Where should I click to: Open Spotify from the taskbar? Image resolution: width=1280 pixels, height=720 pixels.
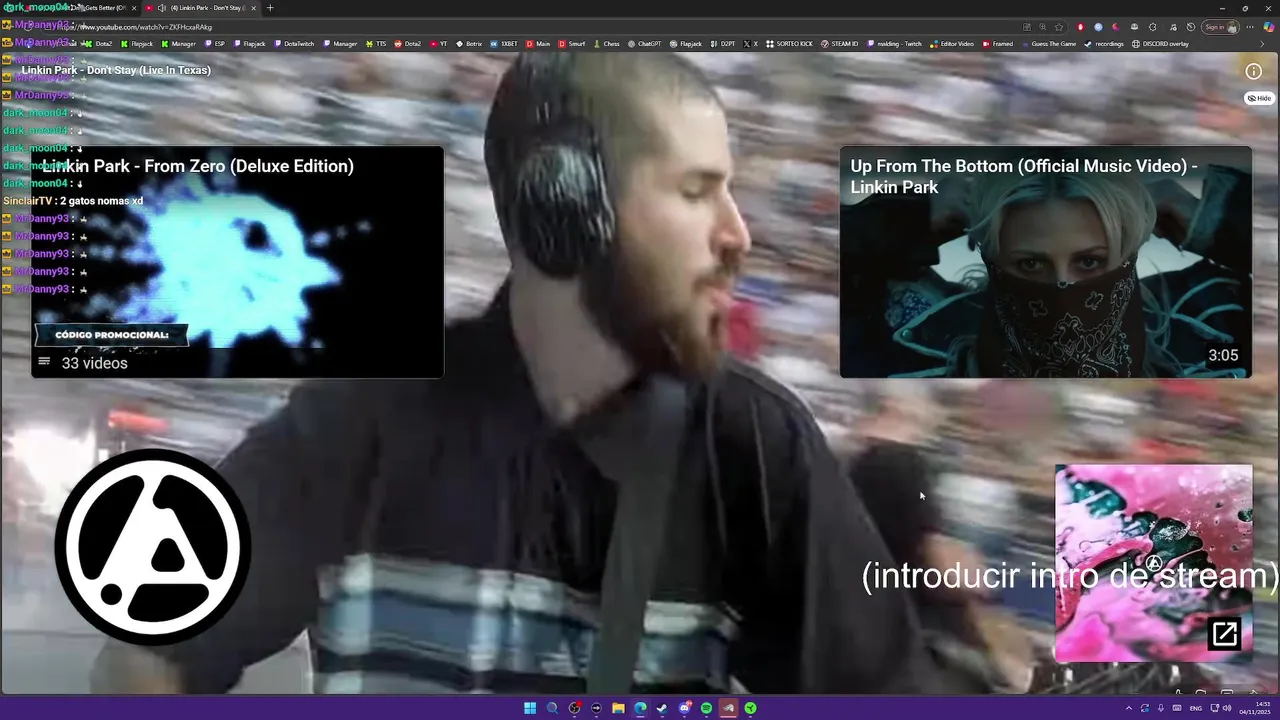(x=706, y=708)
